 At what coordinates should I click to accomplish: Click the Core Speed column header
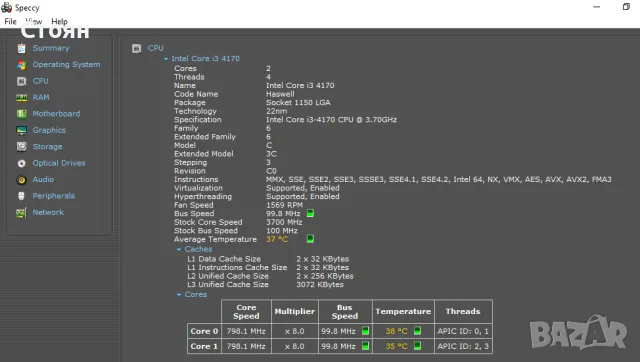click(x=246, y=311)
